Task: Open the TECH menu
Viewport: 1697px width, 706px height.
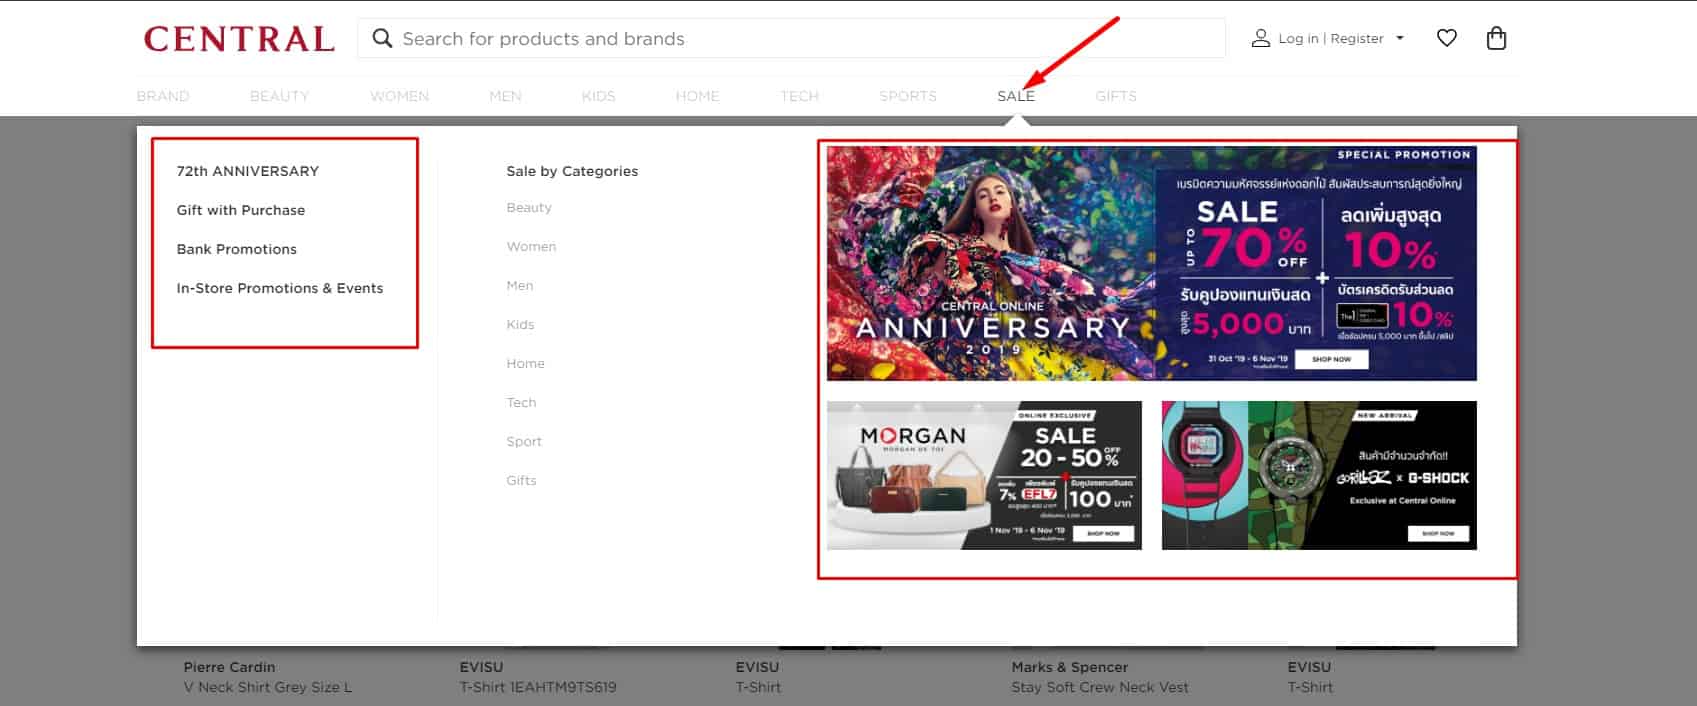Action: pos(799,96)
